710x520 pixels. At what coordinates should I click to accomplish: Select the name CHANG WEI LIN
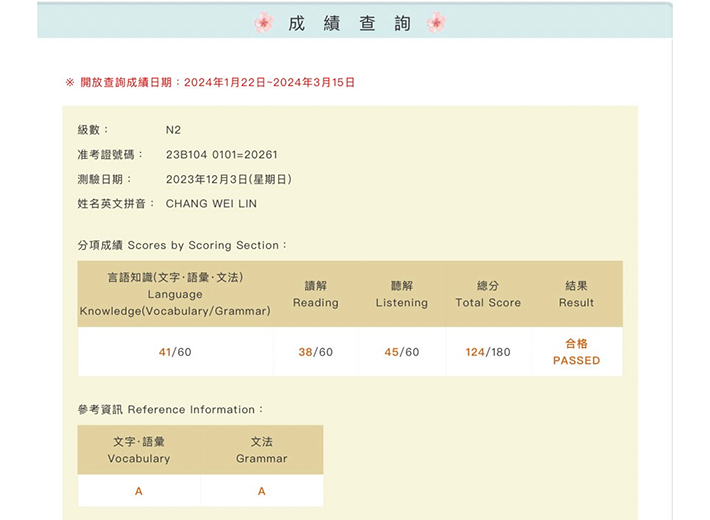(x=211, y=204)
